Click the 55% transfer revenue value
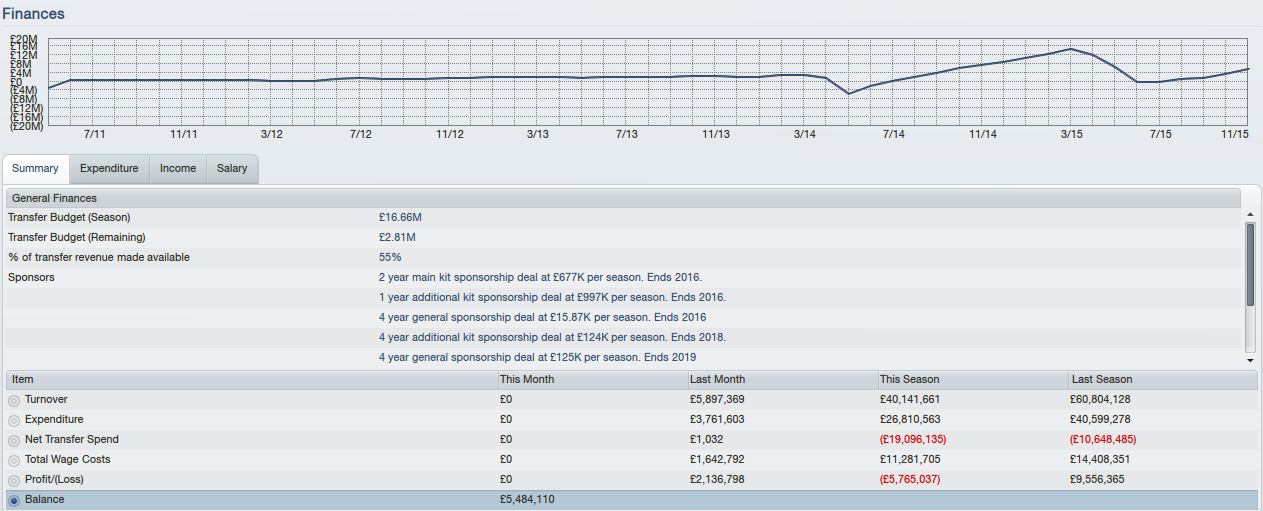The width and height of the screenshot is (1263, 511). click(x=390, y=257)
